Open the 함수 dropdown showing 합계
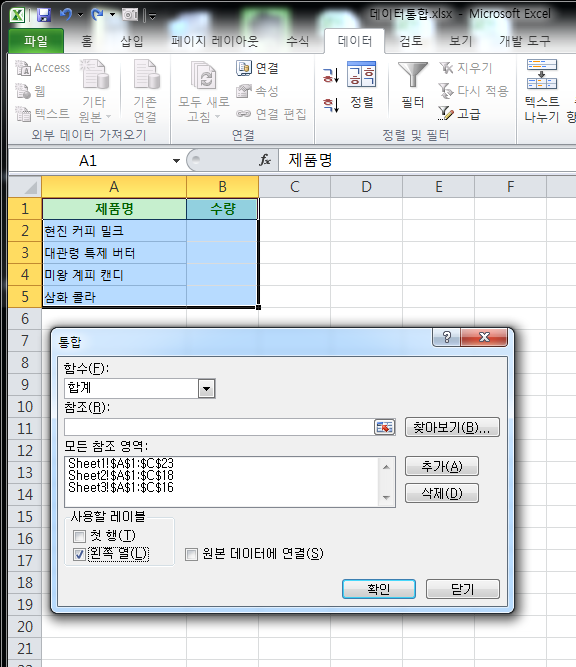 [x=206, y=388]
